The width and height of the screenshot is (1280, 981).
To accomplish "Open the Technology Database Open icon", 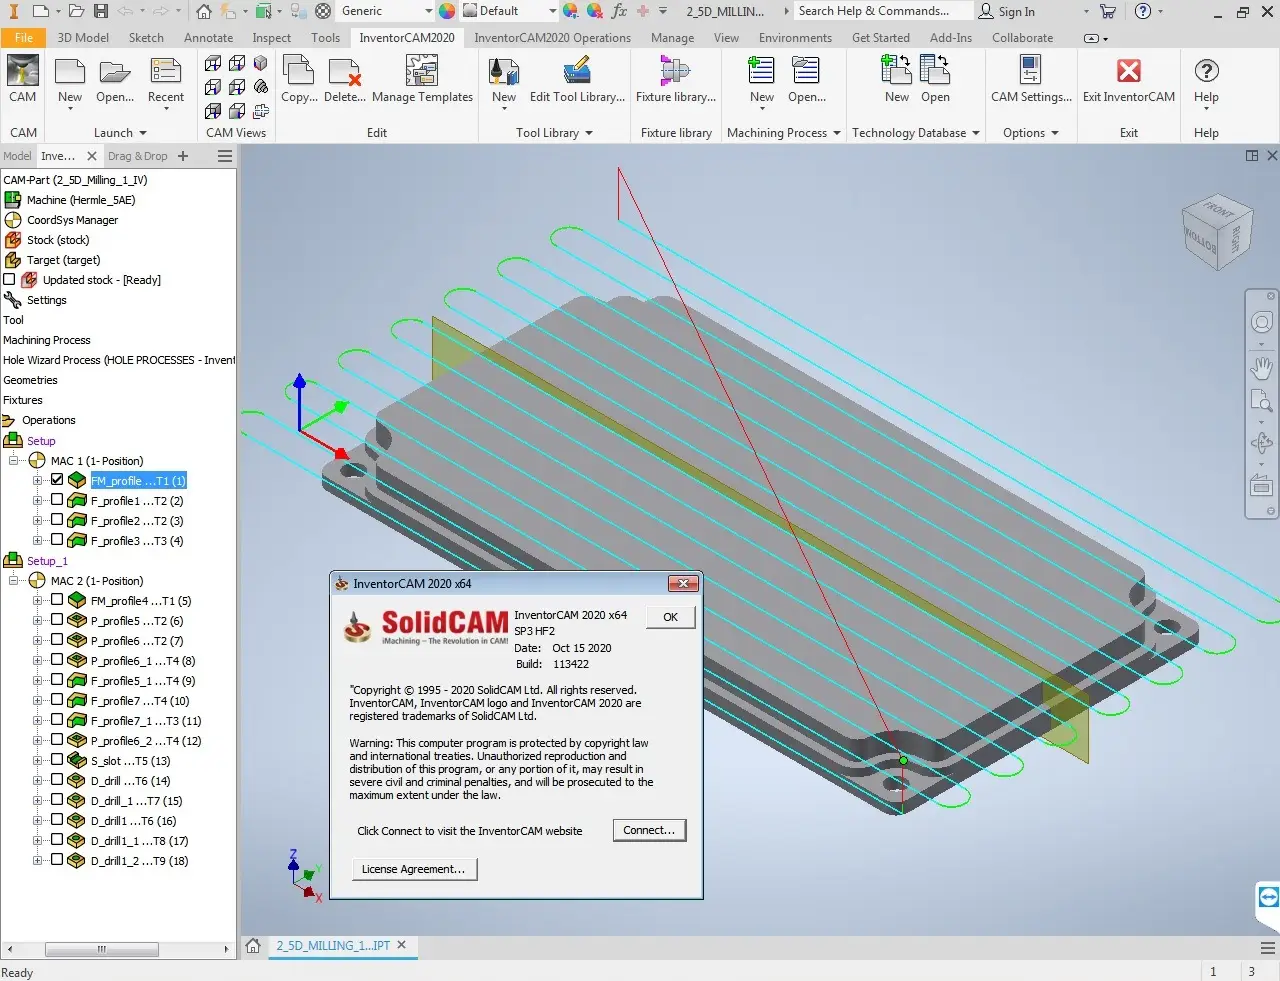I will point(935,80).
